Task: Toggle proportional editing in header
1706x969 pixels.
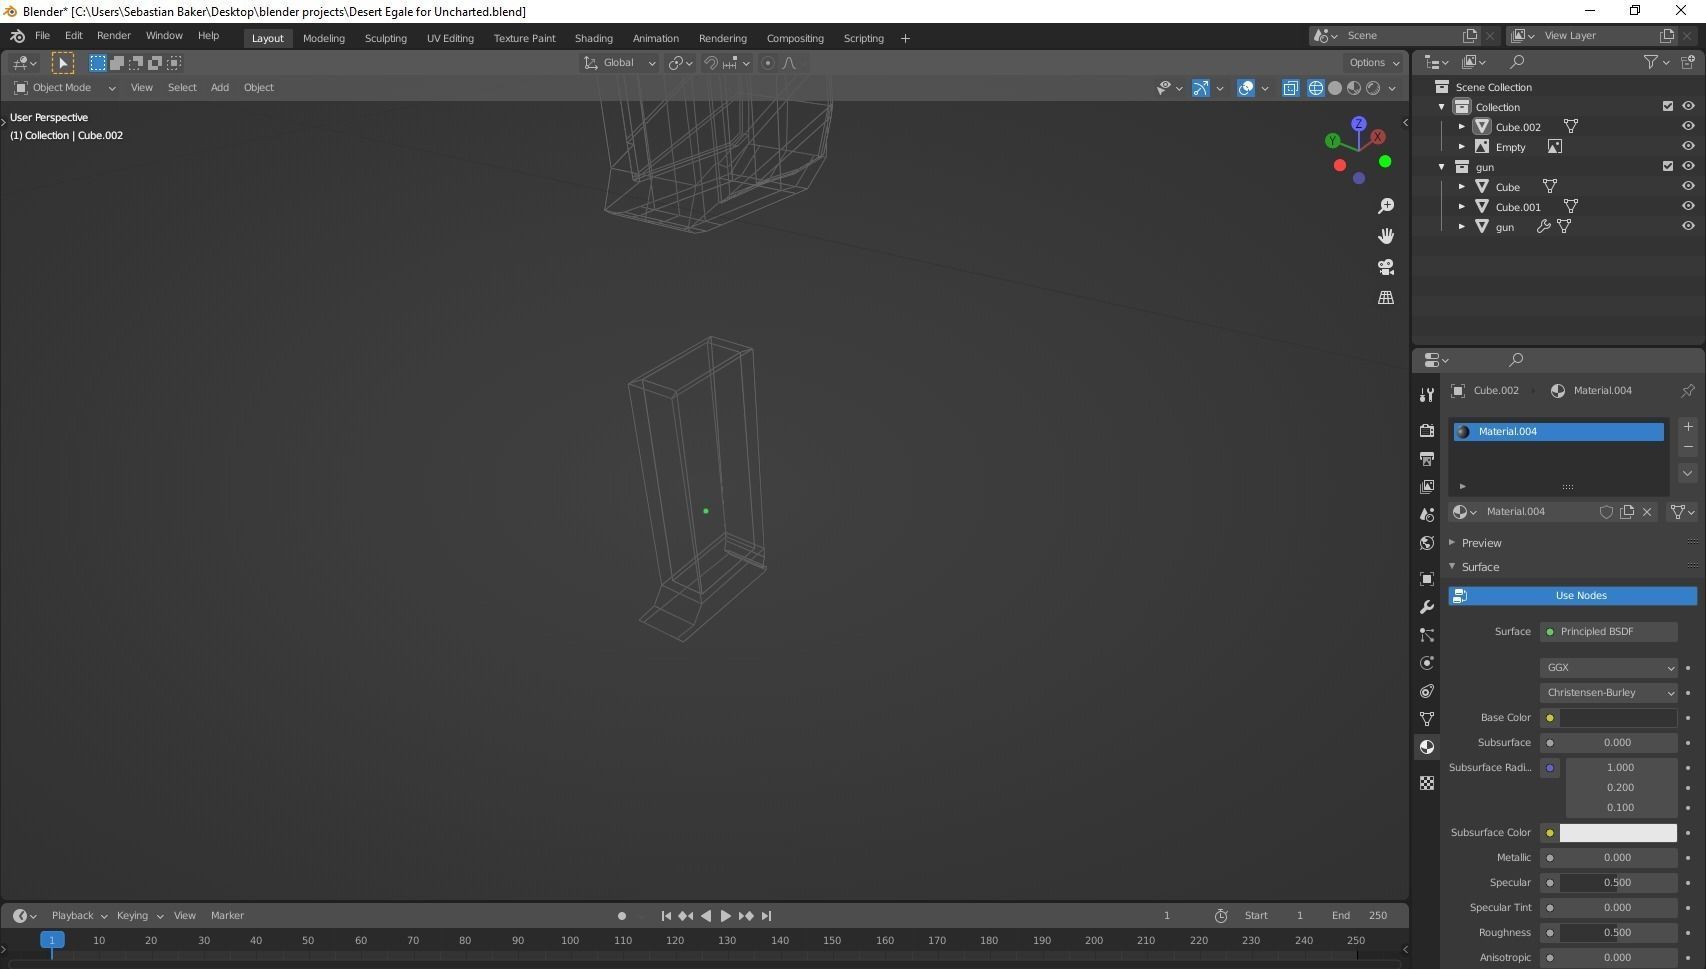Action: pyautogui.click(x=768, y=63)
